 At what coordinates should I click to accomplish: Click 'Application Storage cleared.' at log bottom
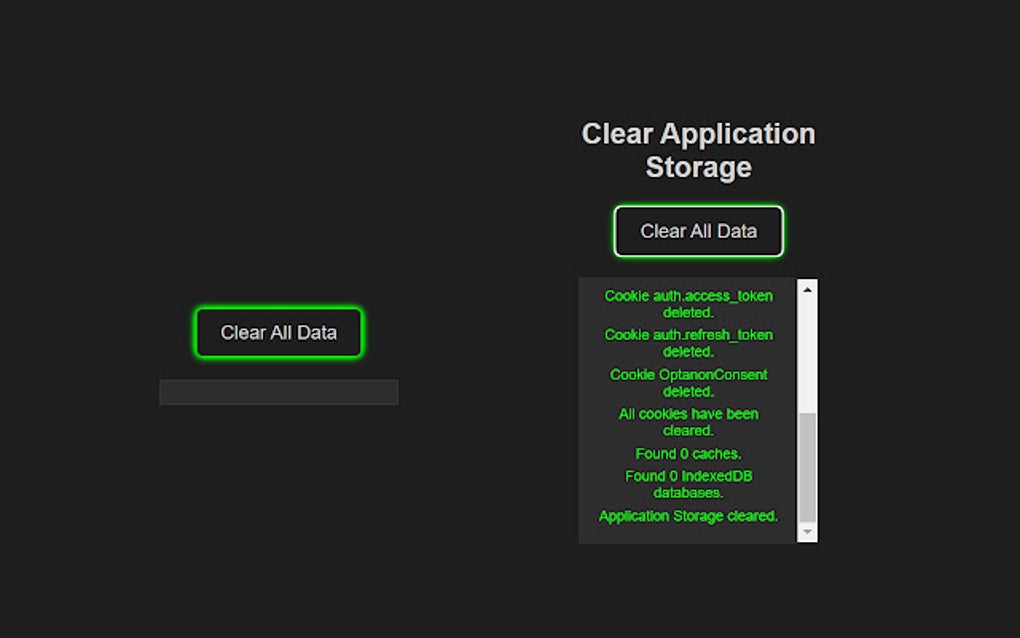688,515
